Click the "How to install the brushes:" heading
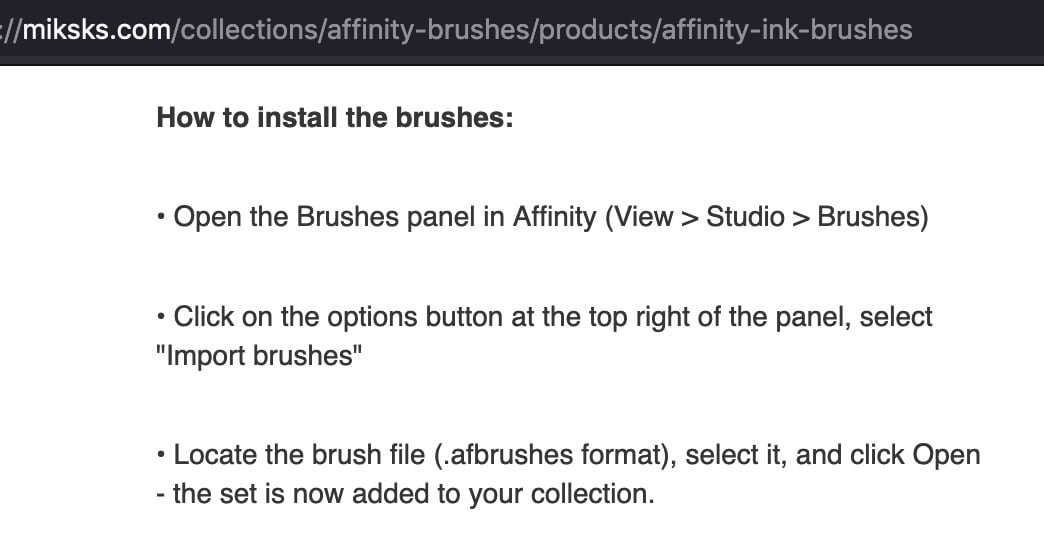The width and height of the screenshot is (1044, 552). pyautogui.click(x=335, y=118)
